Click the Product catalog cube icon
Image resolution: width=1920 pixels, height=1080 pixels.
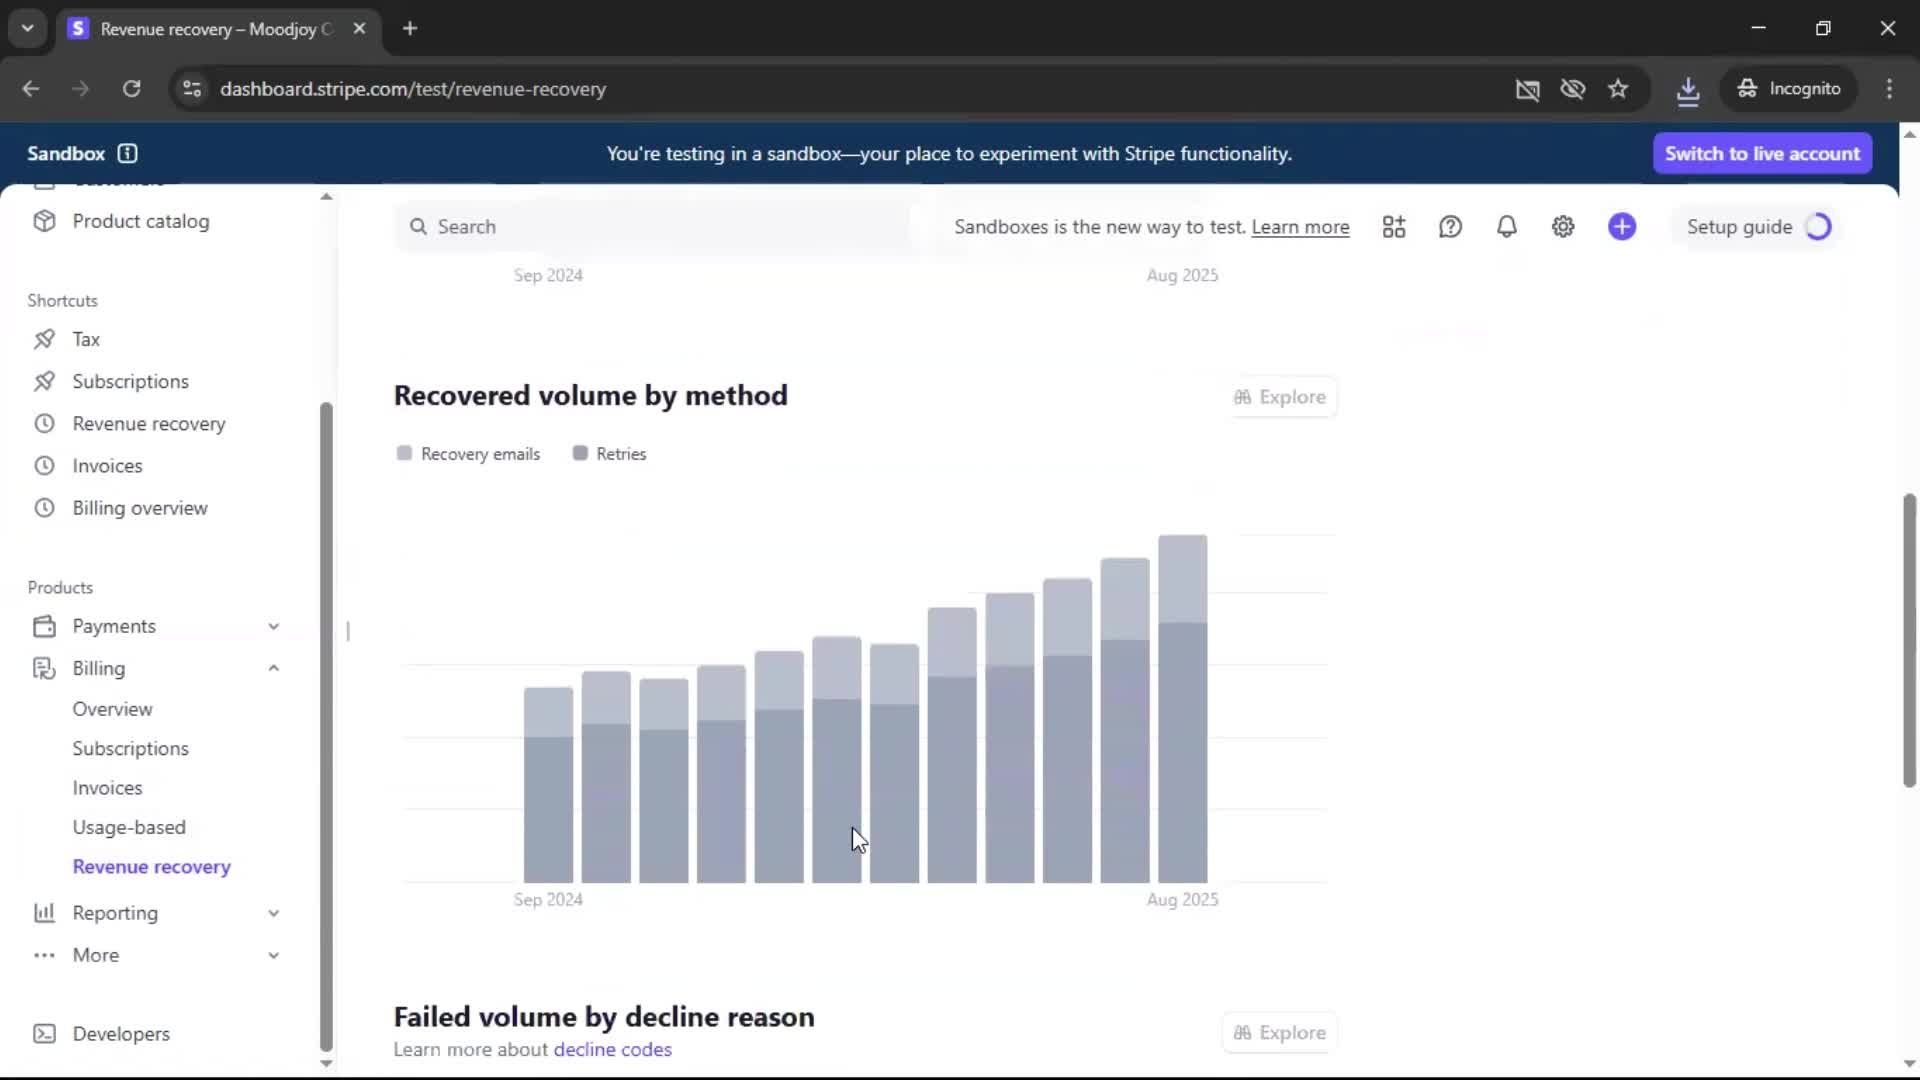(x=44, y=221)
